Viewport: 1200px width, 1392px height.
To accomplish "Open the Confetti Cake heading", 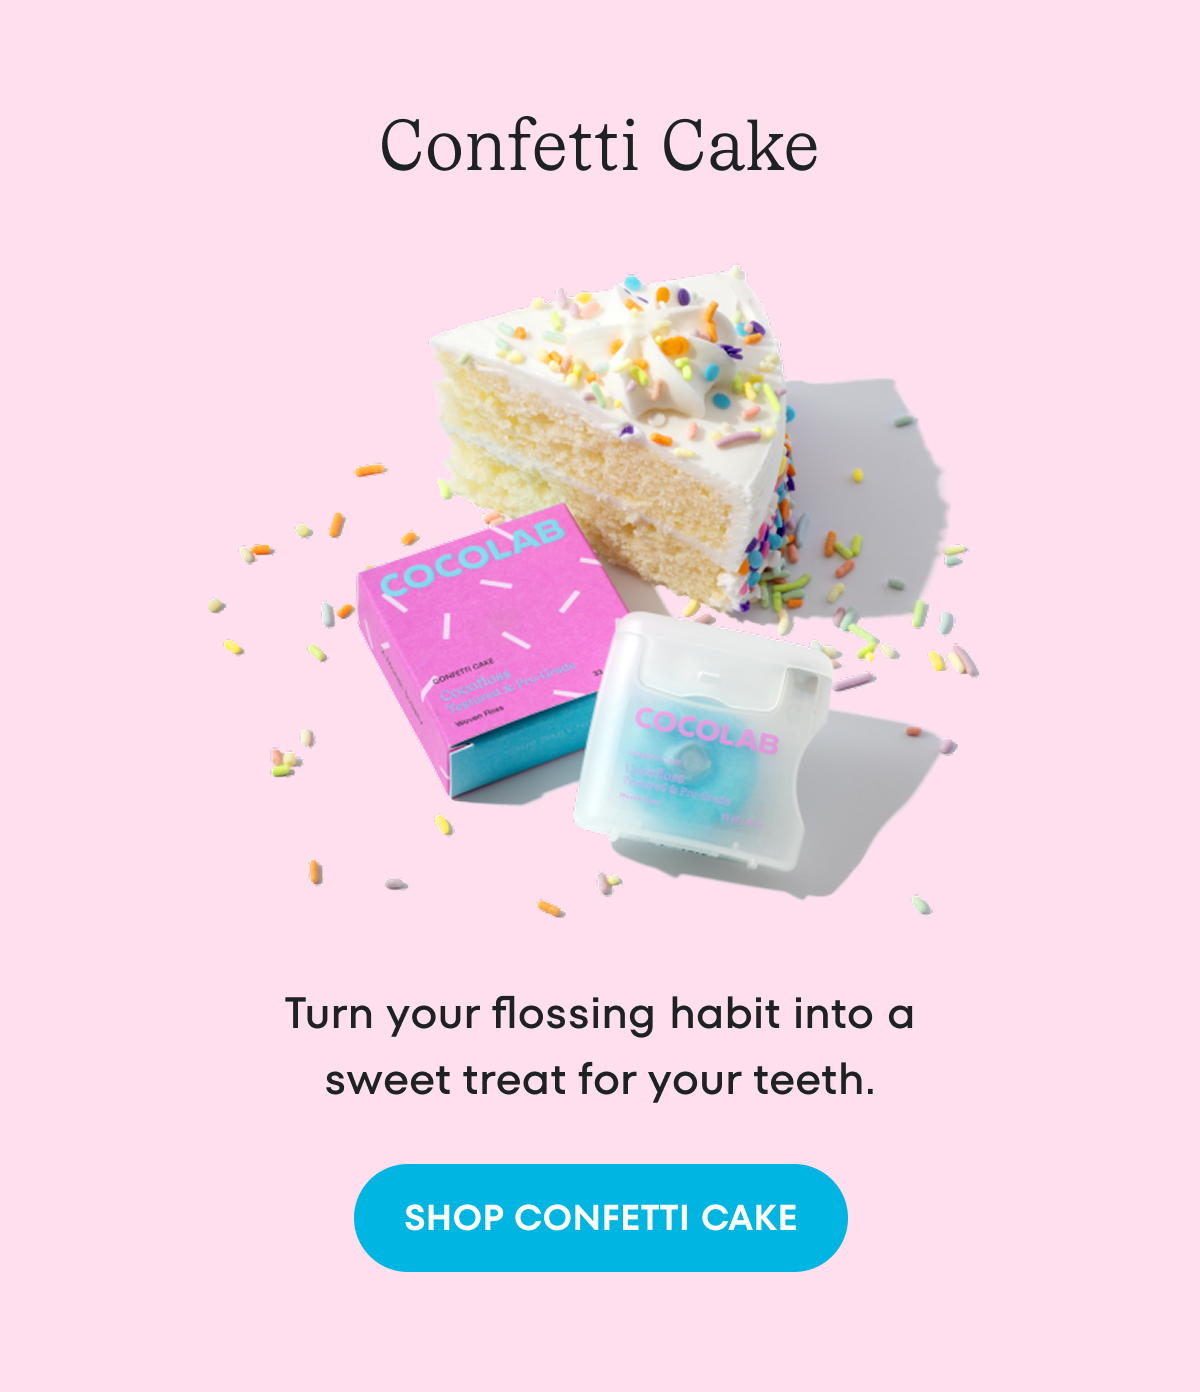I will (x=599, y=146).
